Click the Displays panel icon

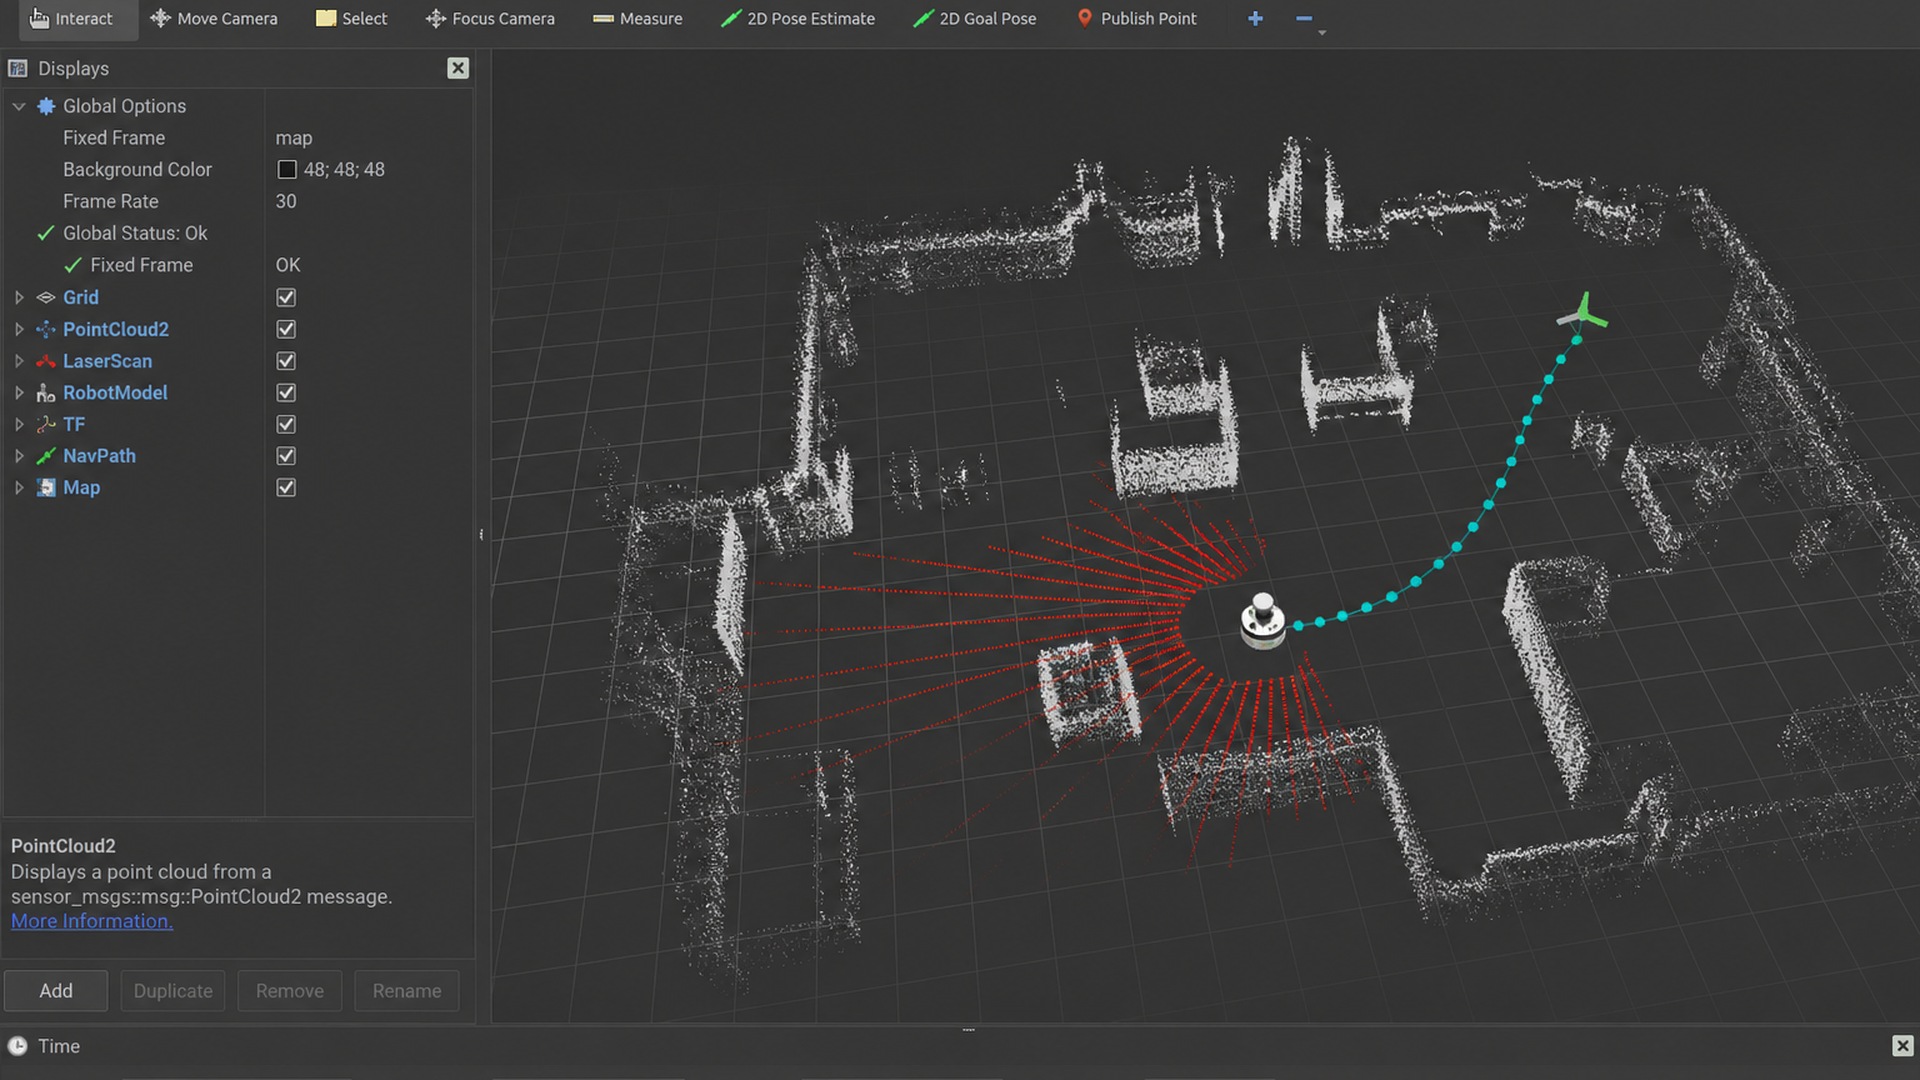tap(17, 68)
